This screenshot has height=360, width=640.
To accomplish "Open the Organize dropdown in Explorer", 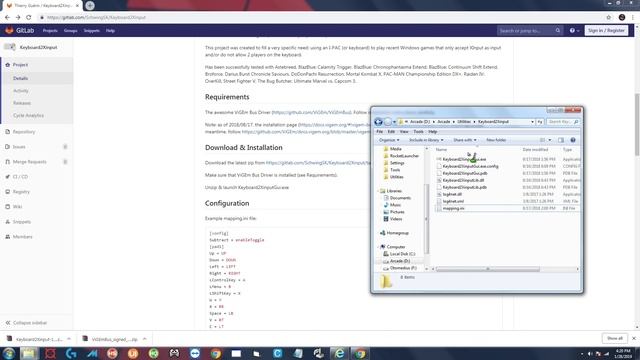I will 389,140.
